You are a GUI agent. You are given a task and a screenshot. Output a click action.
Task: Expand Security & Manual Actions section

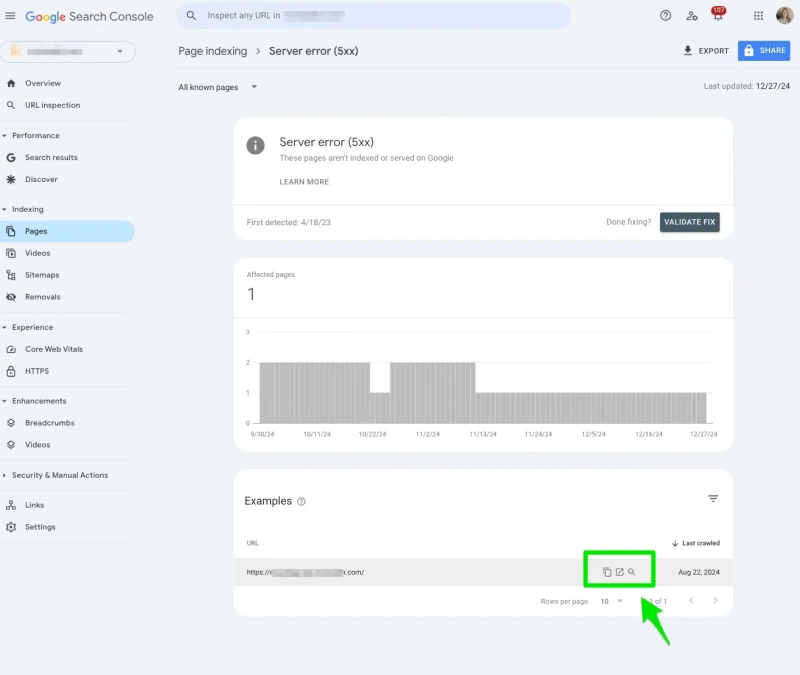tap(5, 475)
